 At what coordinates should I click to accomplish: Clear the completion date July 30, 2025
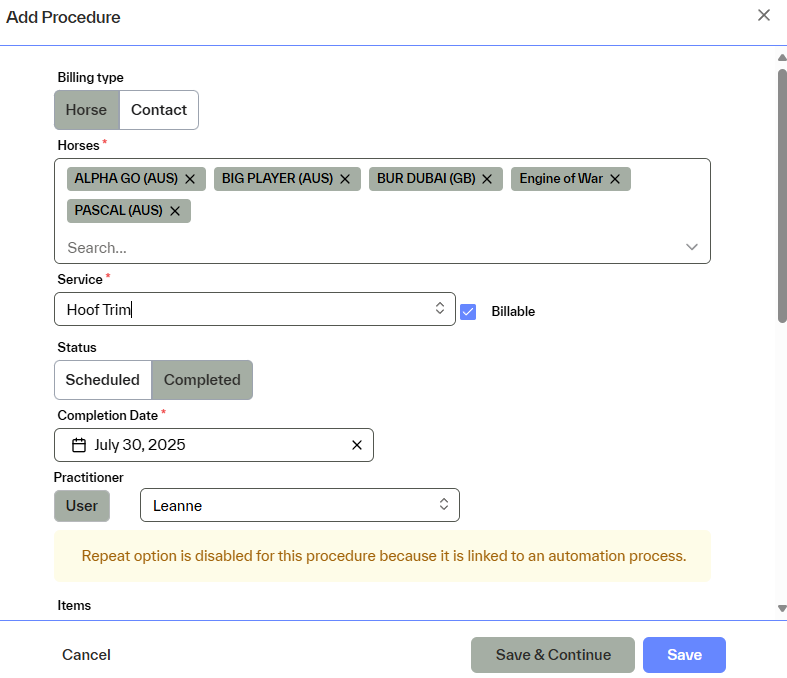(x=357, y=445)
